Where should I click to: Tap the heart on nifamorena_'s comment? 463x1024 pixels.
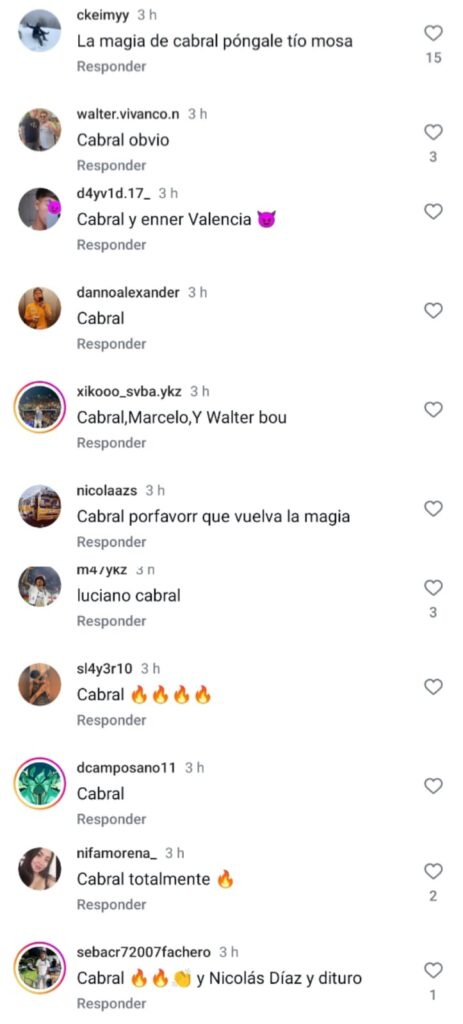(x=433, y=871)
